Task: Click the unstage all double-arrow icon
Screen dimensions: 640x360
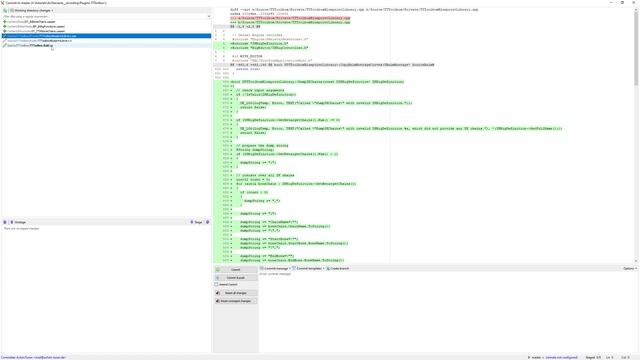Action: click(x=5, y=222)
